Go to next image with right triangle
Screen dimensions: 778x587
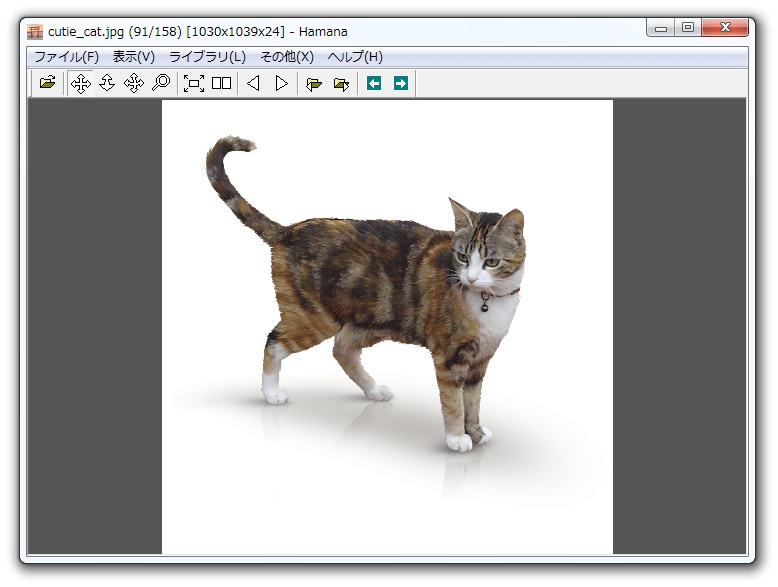(281, 83)
